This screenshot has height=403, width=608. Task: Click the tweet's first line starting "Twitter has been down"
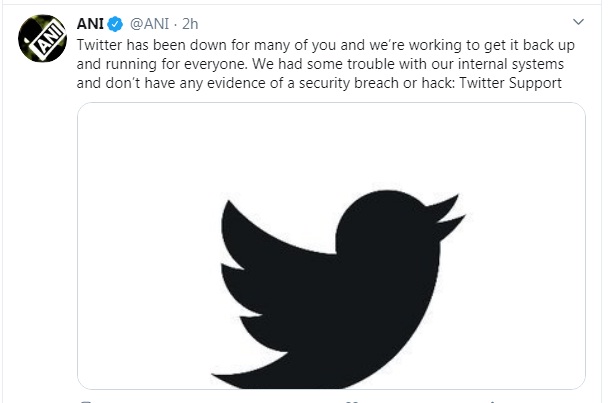pos(325,45)
